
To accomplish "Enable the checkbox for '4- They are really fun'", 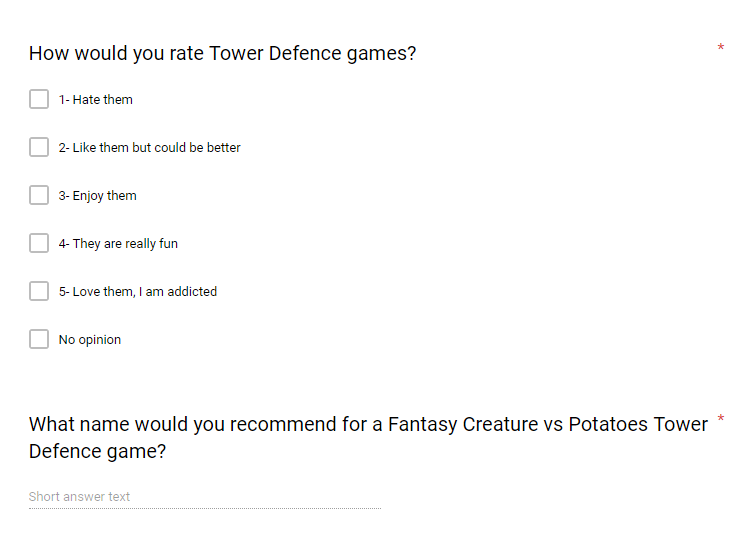I will 39,243.
